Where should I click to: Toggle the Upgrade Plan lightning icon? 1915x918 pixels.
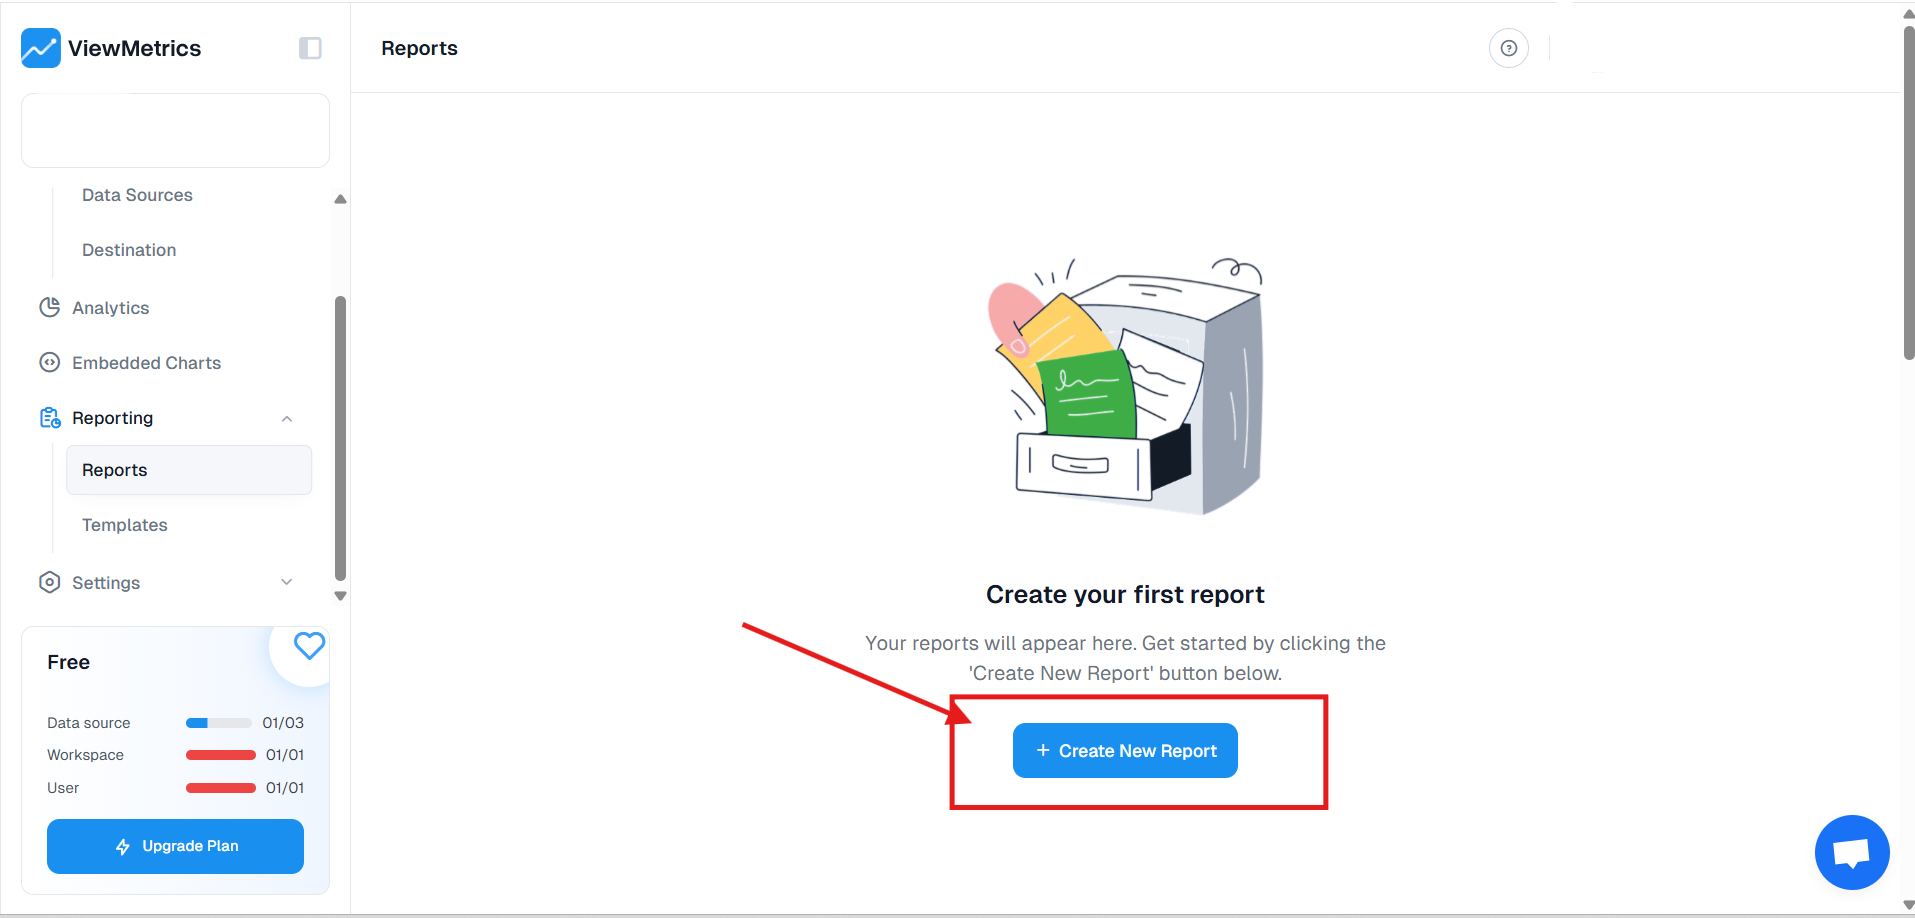[x=123, y=846]
